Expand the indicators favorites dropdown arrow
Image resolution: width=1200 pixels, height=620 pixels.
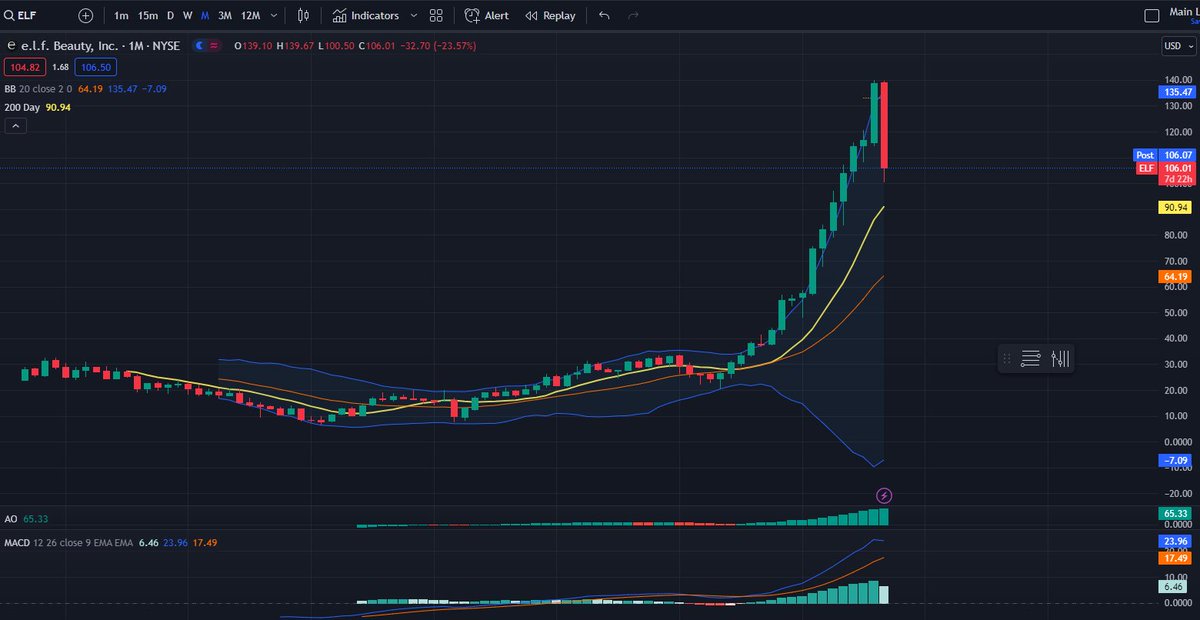click(413, 15)
